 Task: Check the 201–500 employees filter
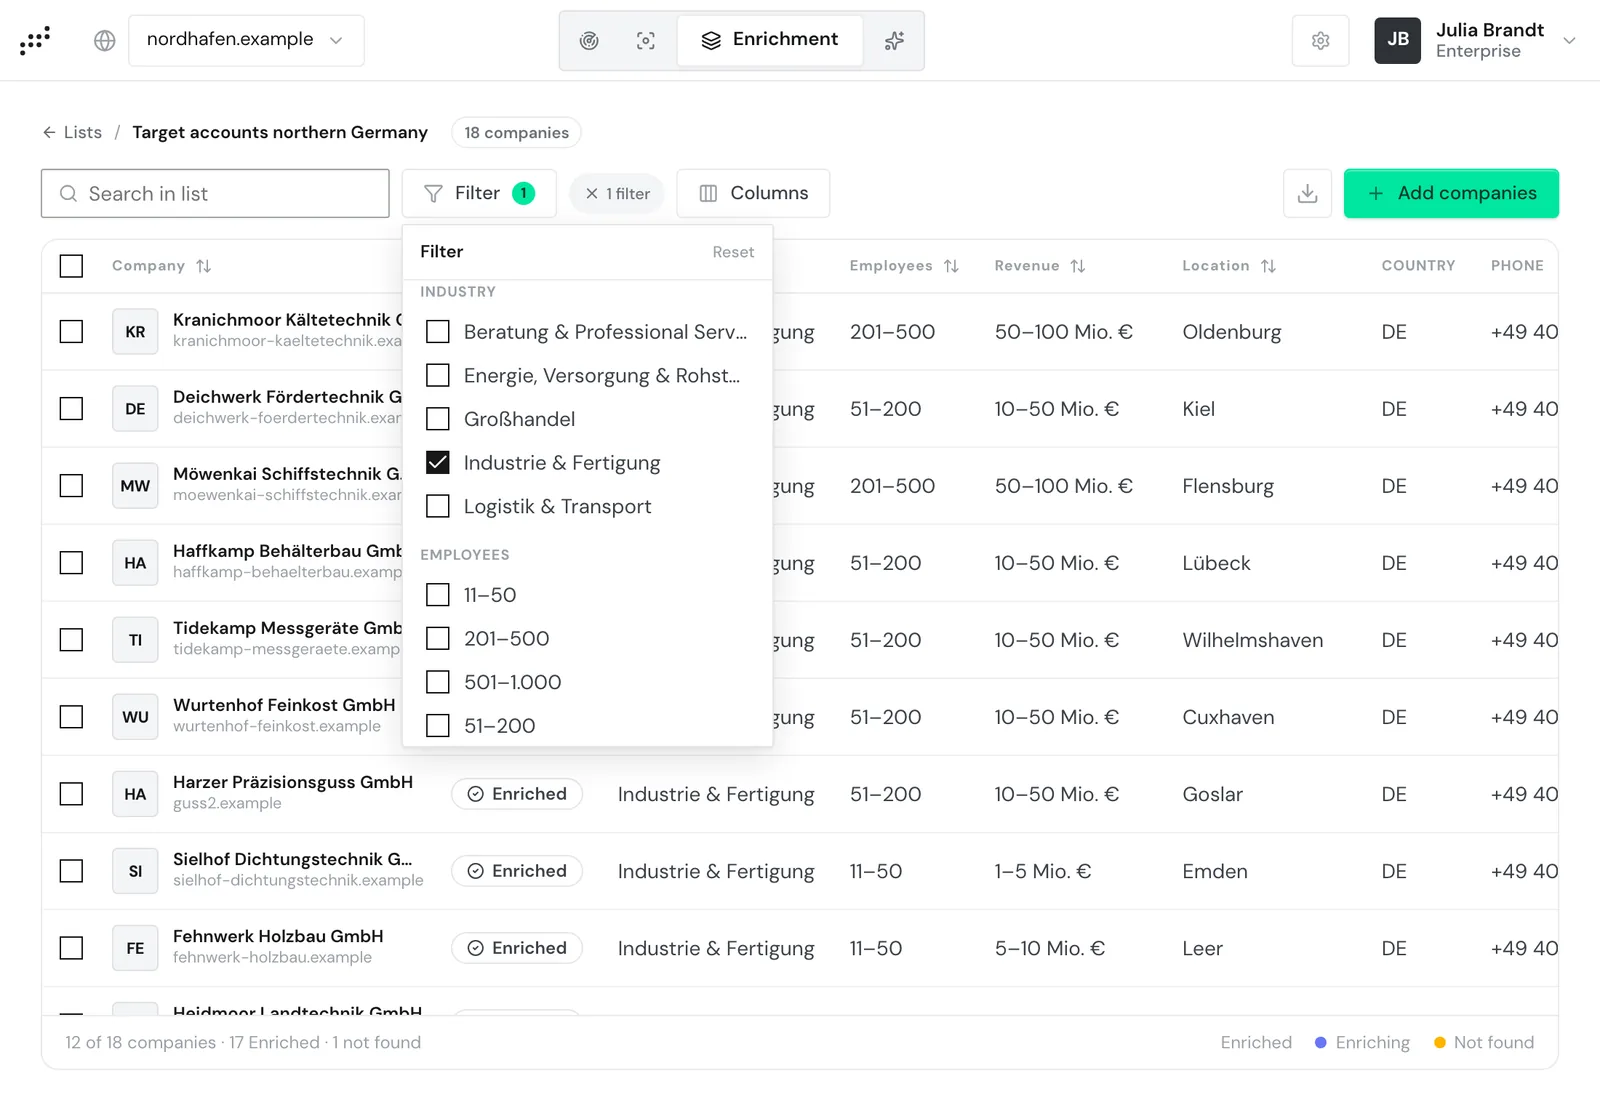coord(438,638)
